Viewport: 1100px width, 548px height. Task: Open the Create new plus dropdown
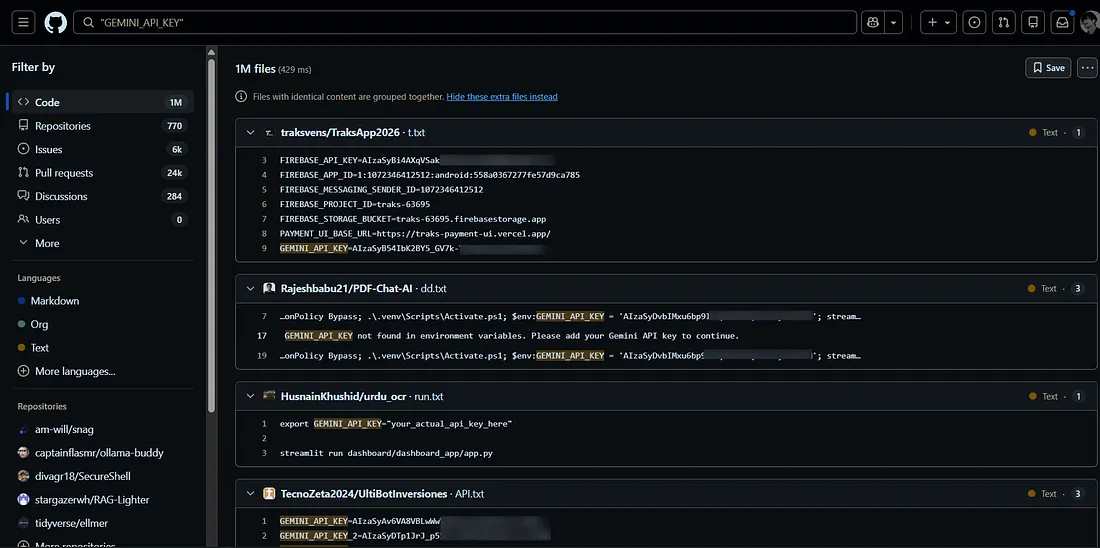938,22
